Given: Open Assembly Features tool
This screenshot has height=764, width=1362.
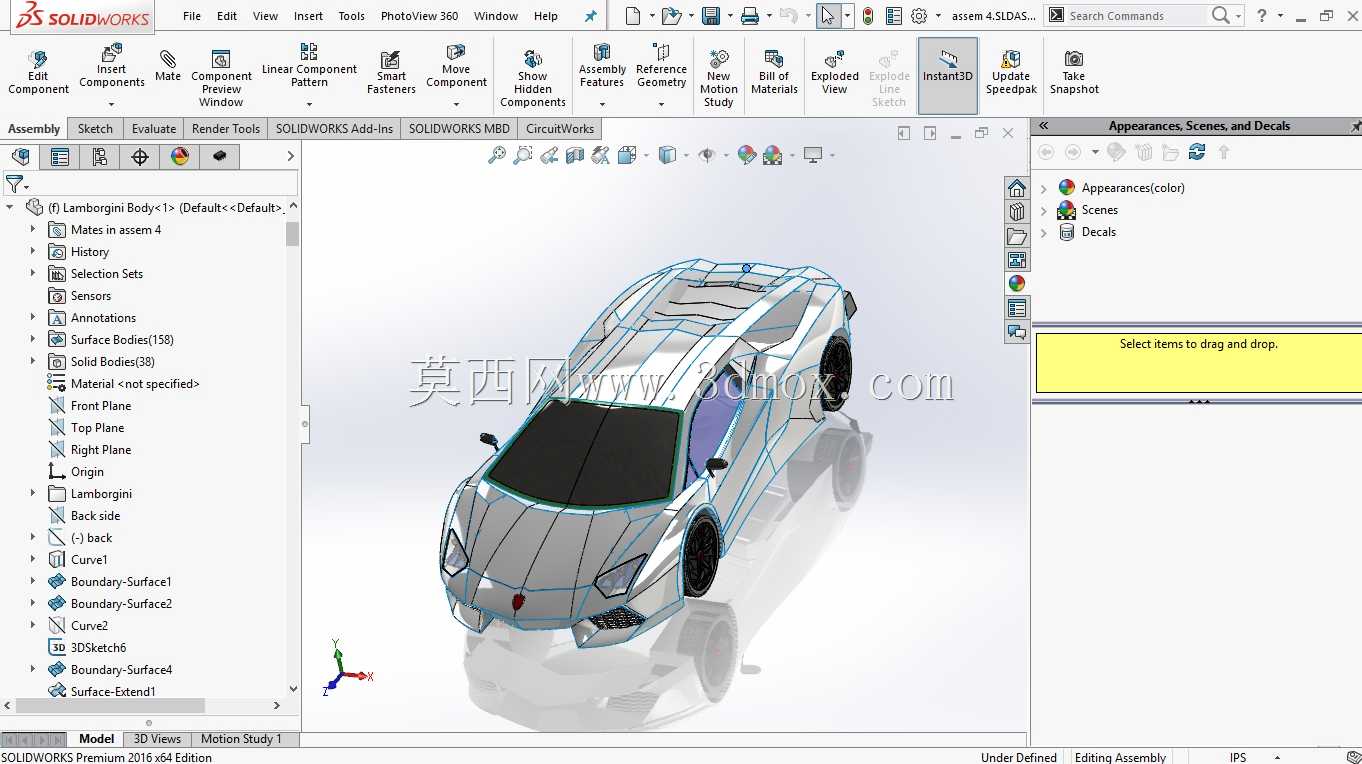Looking at the screenshot, I should coord(602,66).
